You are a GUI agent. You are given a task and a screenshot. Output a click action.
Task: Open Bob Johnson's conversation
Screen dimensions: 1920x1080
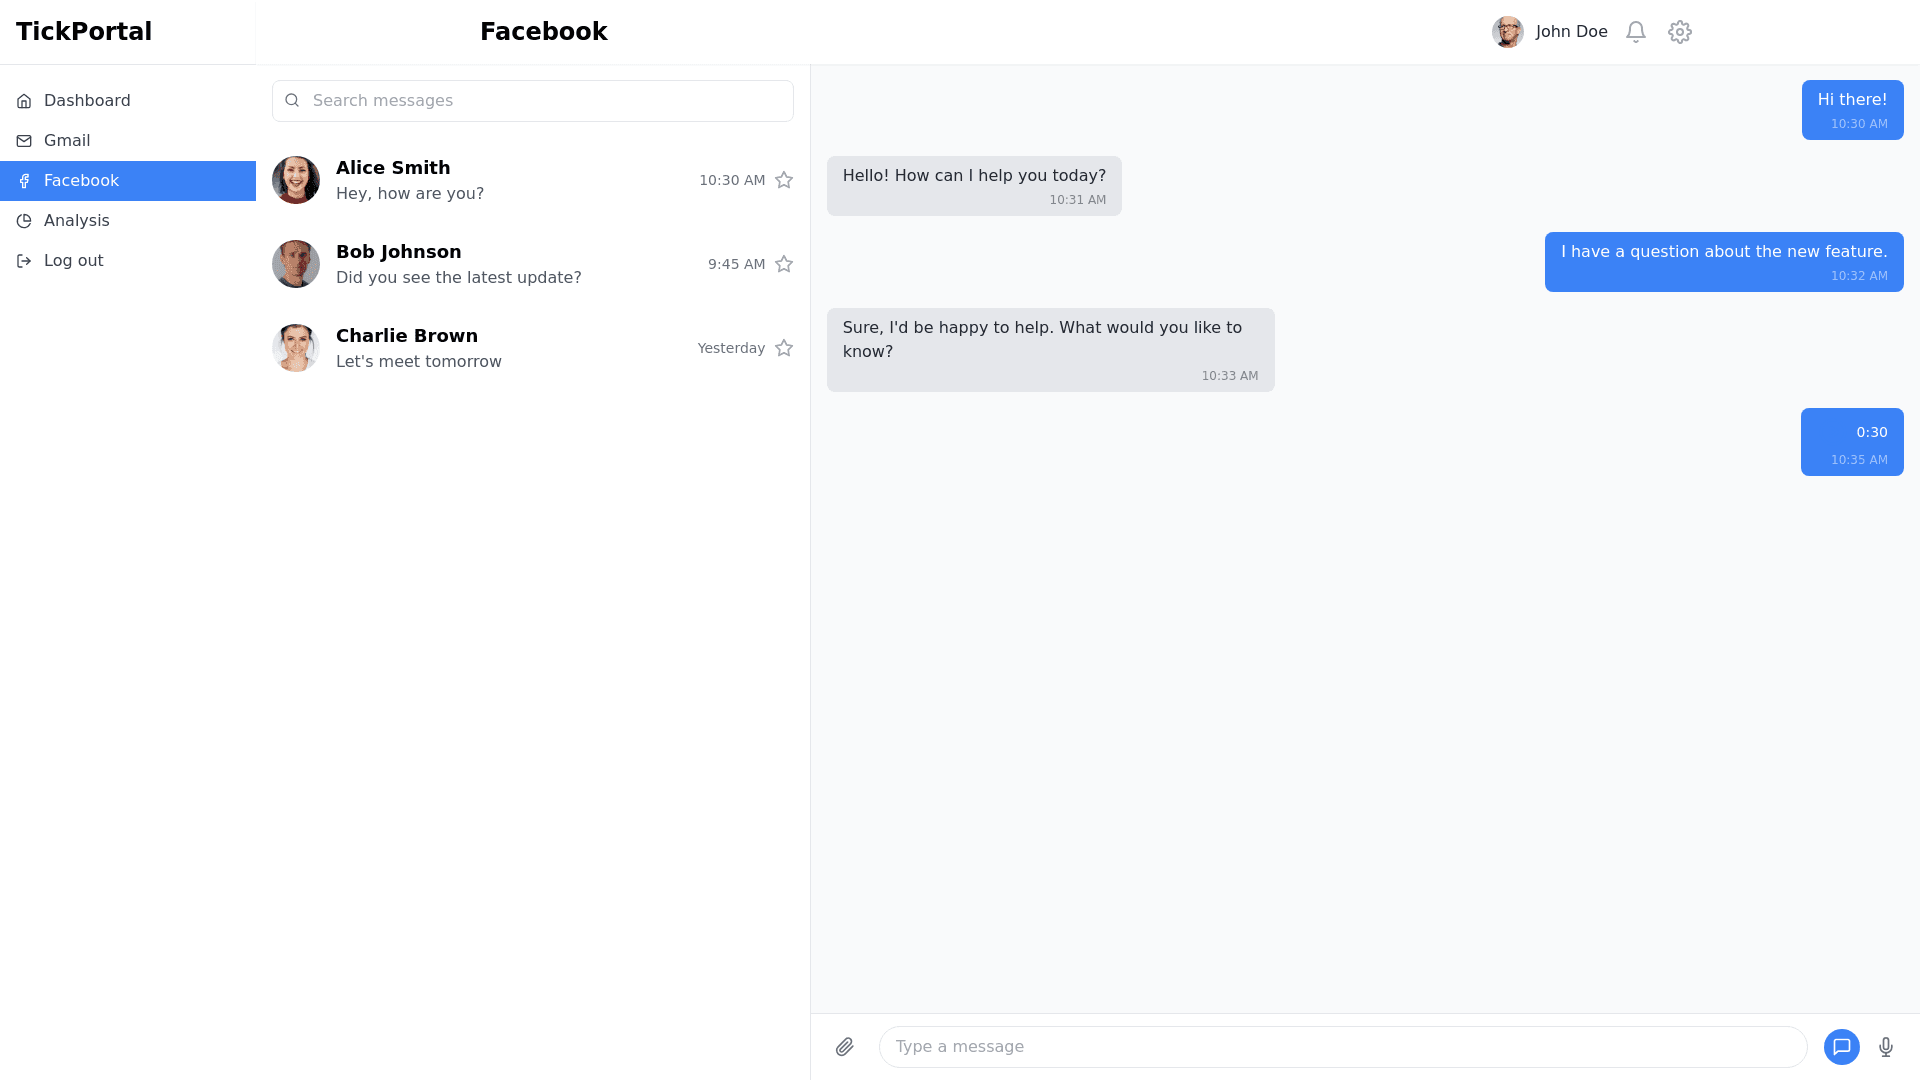pos(460,264)
